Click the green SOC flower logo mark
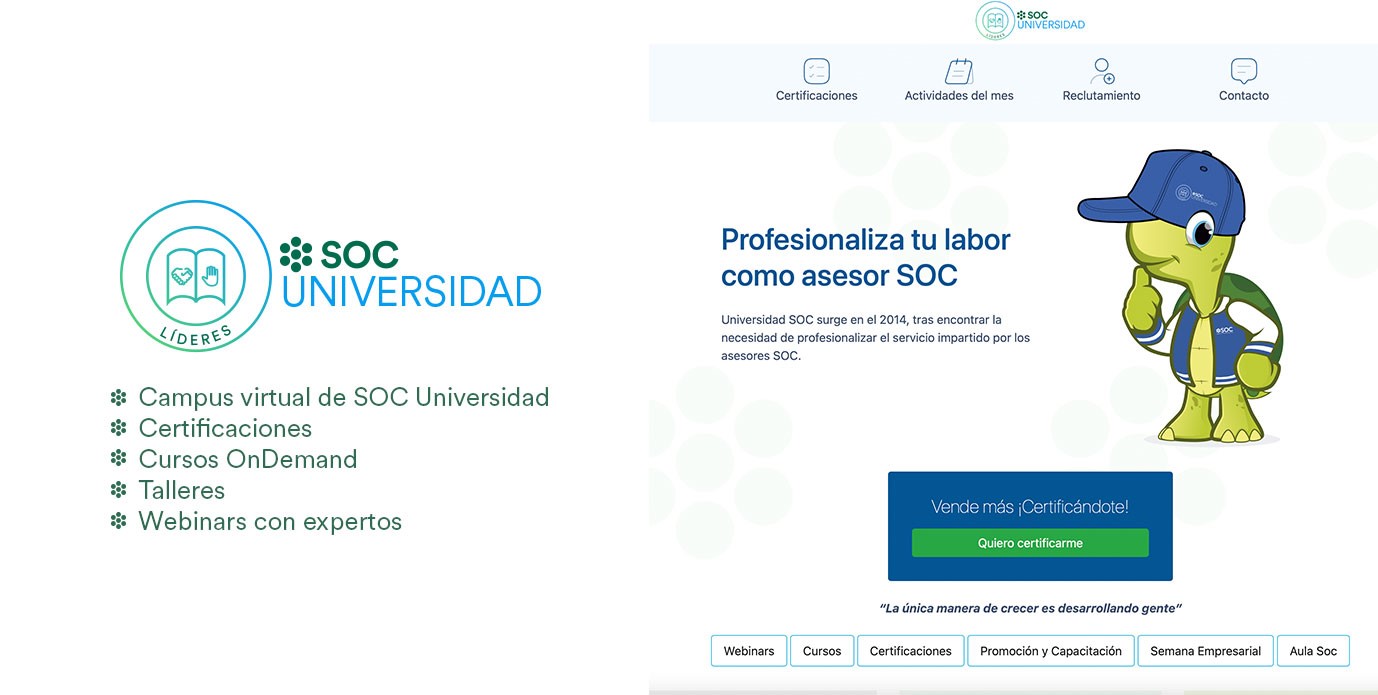The image size is (1378, 695). (x=296, y=254)
